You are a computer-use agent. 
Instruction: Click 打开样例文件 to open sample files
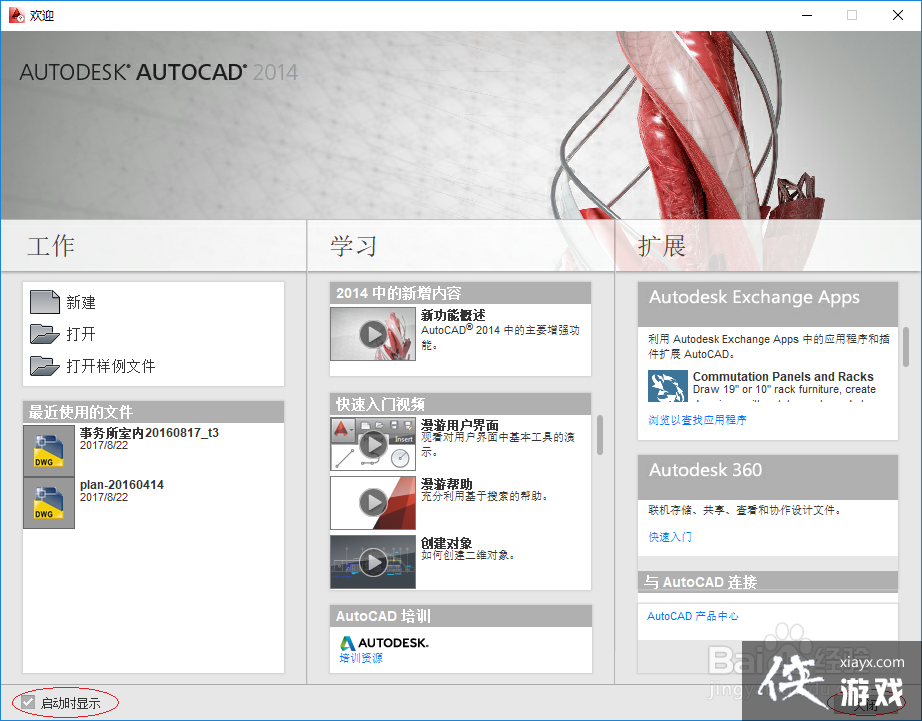(46, 366)
